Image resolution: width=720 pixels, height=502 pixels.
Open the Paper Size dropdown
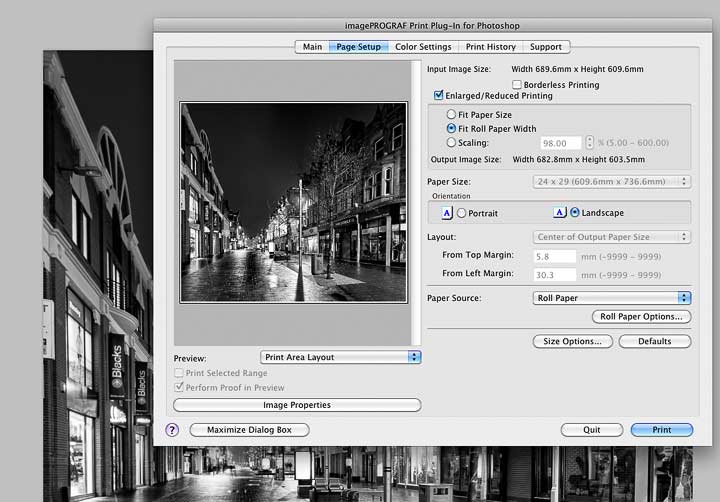(x=612, y=181)
